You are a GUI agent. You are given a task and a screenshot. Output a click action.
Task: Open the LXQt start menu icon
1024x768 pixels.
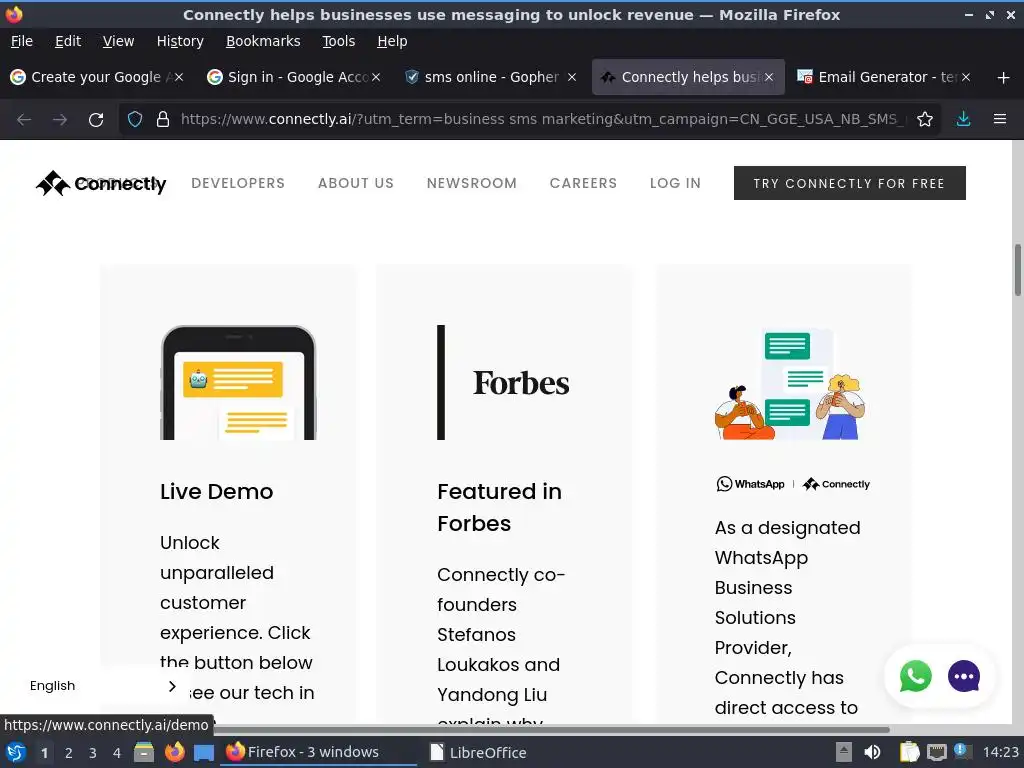coord(16,752)
